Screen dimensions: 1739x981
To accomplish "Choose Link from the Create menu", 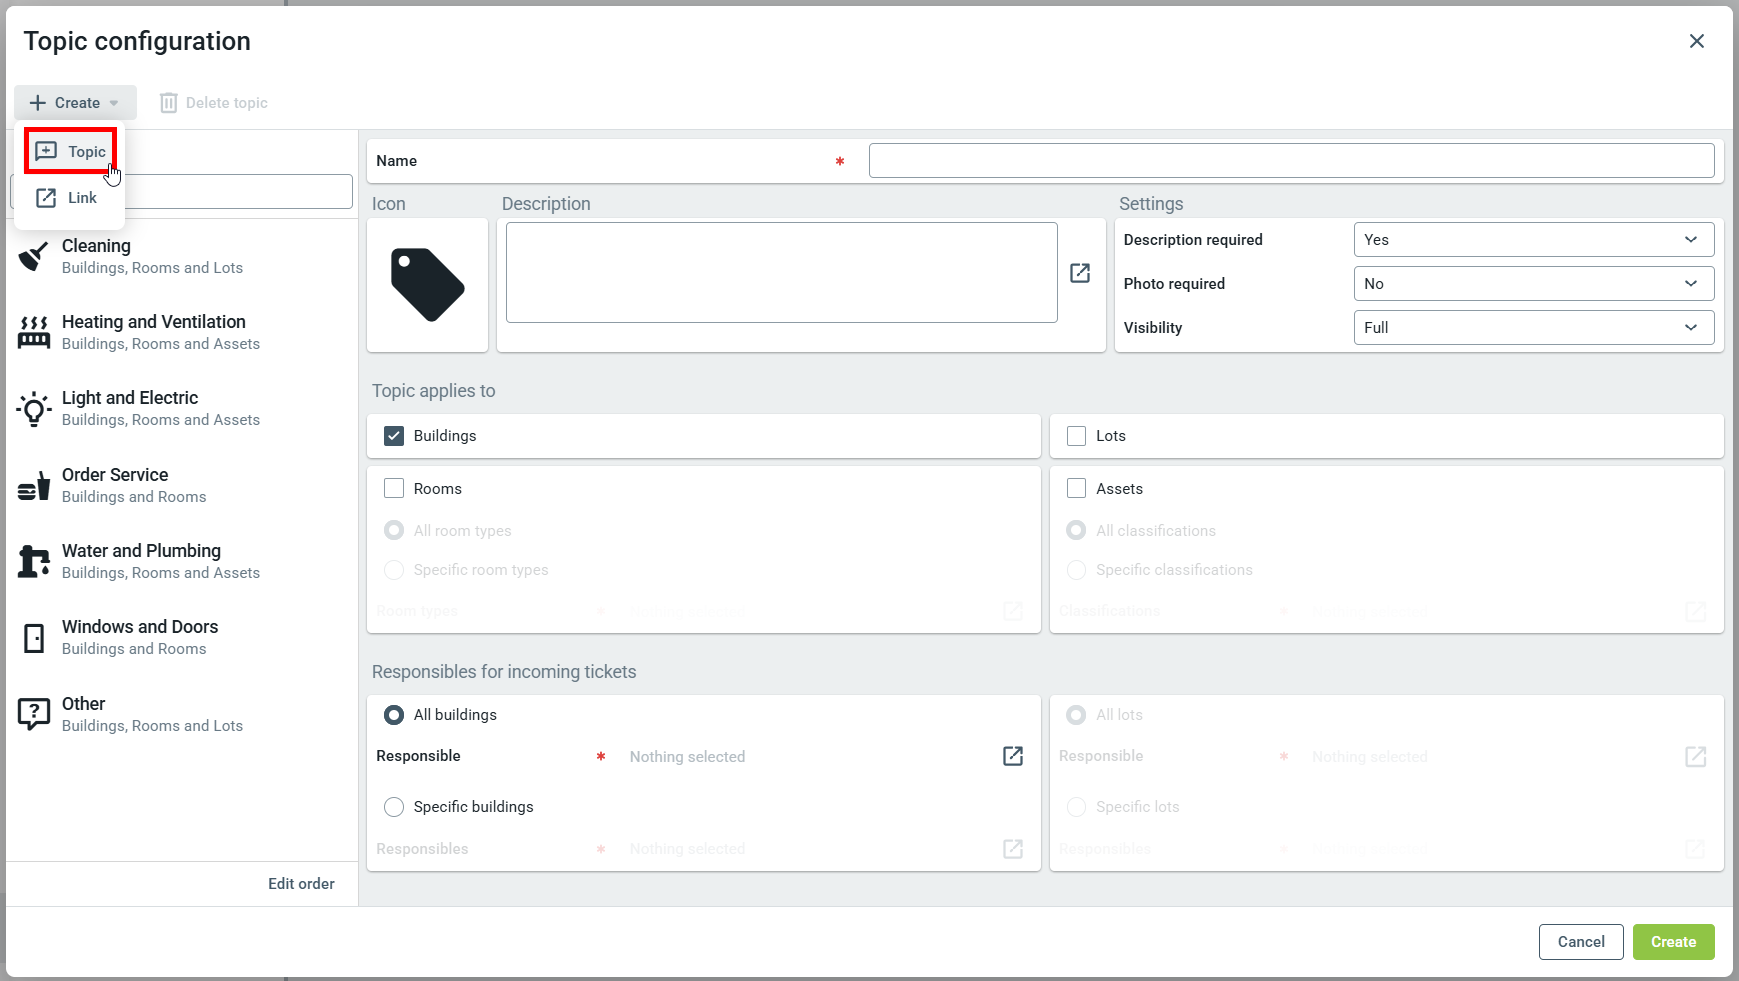I will click(x=68, y=198).
